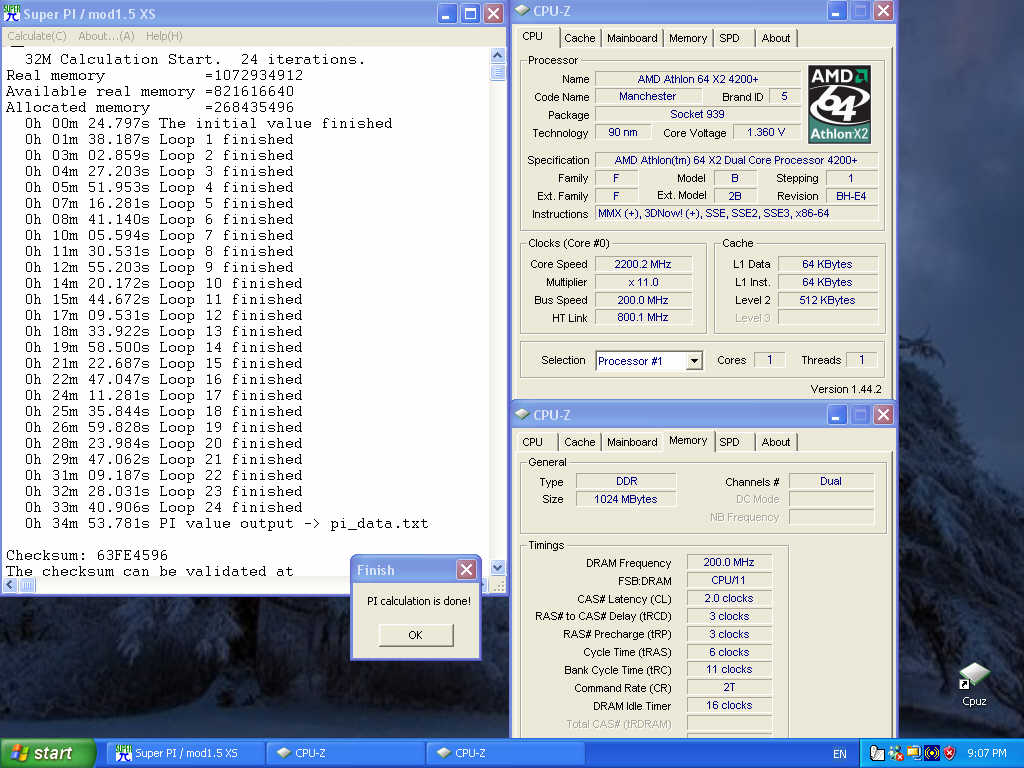The image size is (1024, 768).
Task: Click the Multiplier x 11.0 value
Action: click(643, 282)
